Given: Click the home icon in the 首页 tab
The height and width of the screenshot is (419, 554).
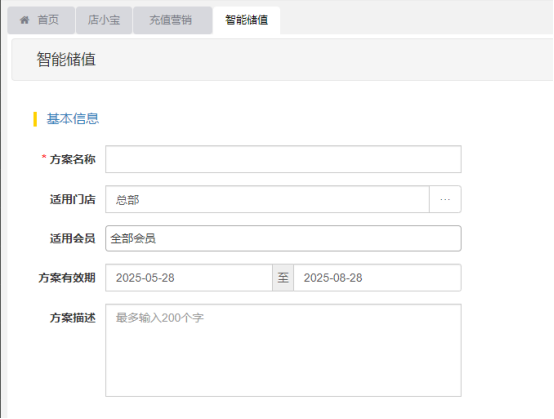Looking at the screenshot, I should click(x=24, y=20).
